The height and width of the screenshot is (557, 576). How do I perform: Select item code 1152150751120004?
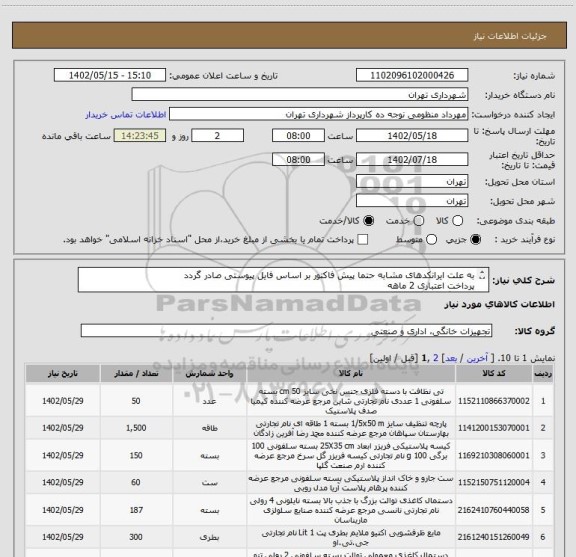[x=494, y=482]
